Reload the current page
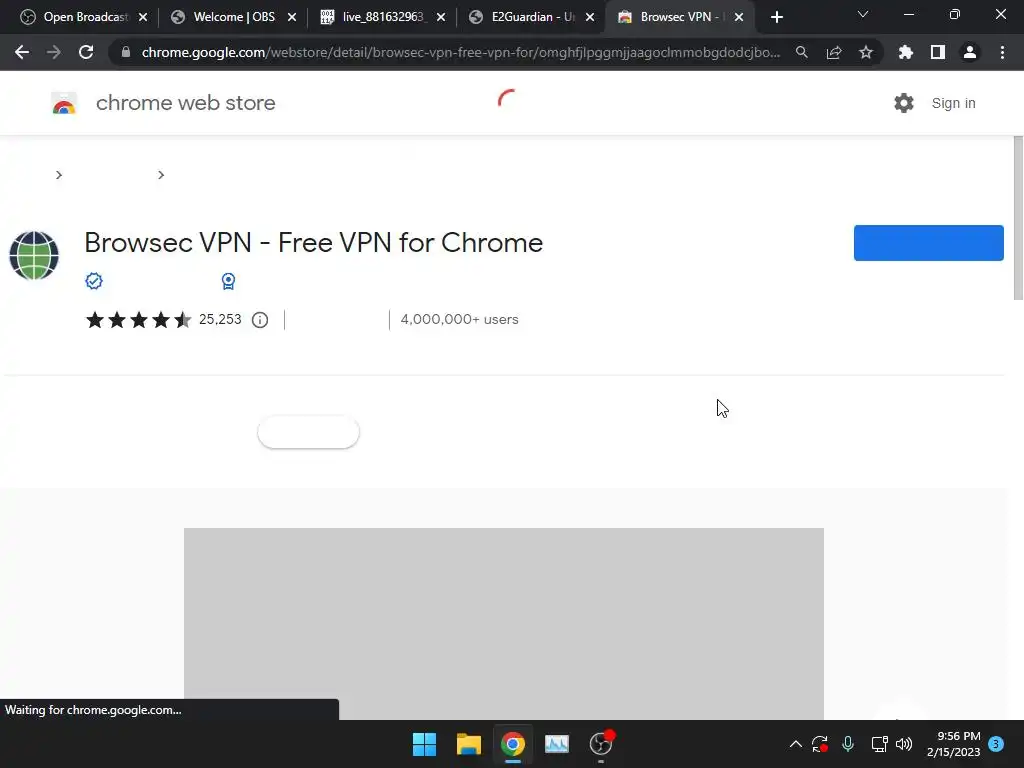The width and height of the screenshot is (1024, 768). pyautogui.click(x=86, y=52)
